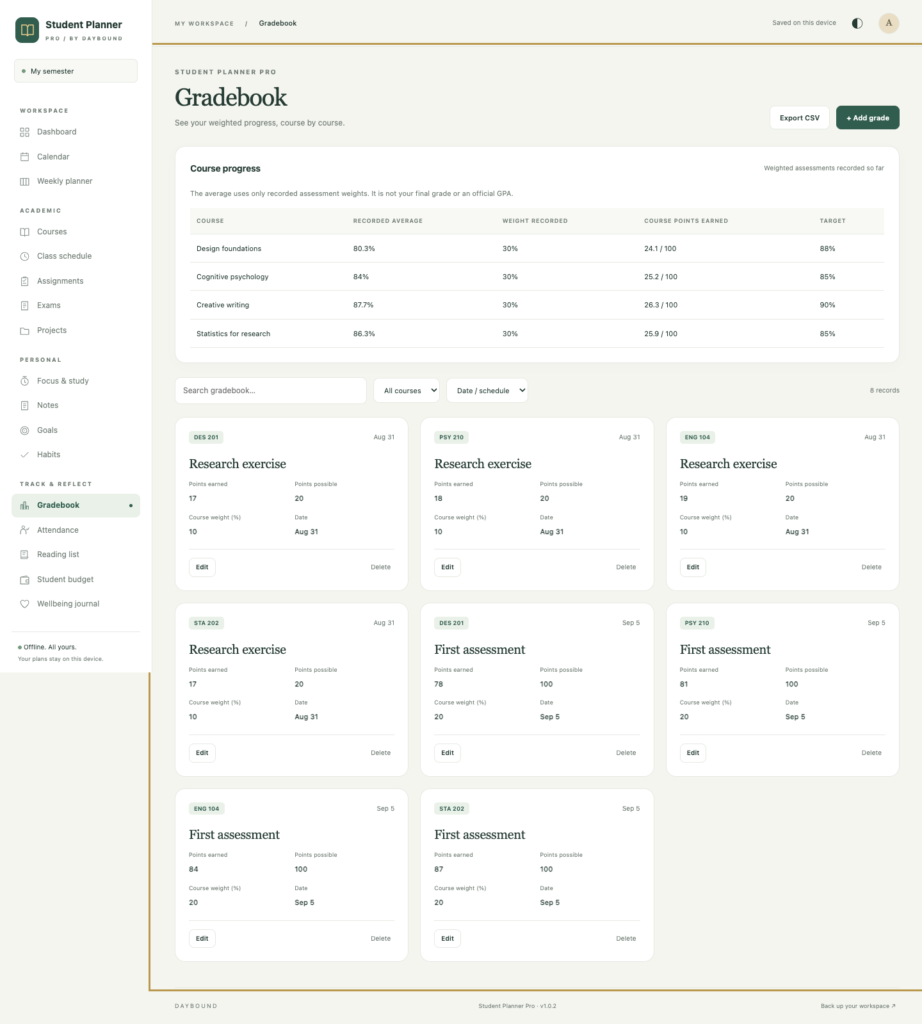This screenshot has width=922, height=1024.
Task: Click the Student Planner book logo icon
Action: [27, 30]
